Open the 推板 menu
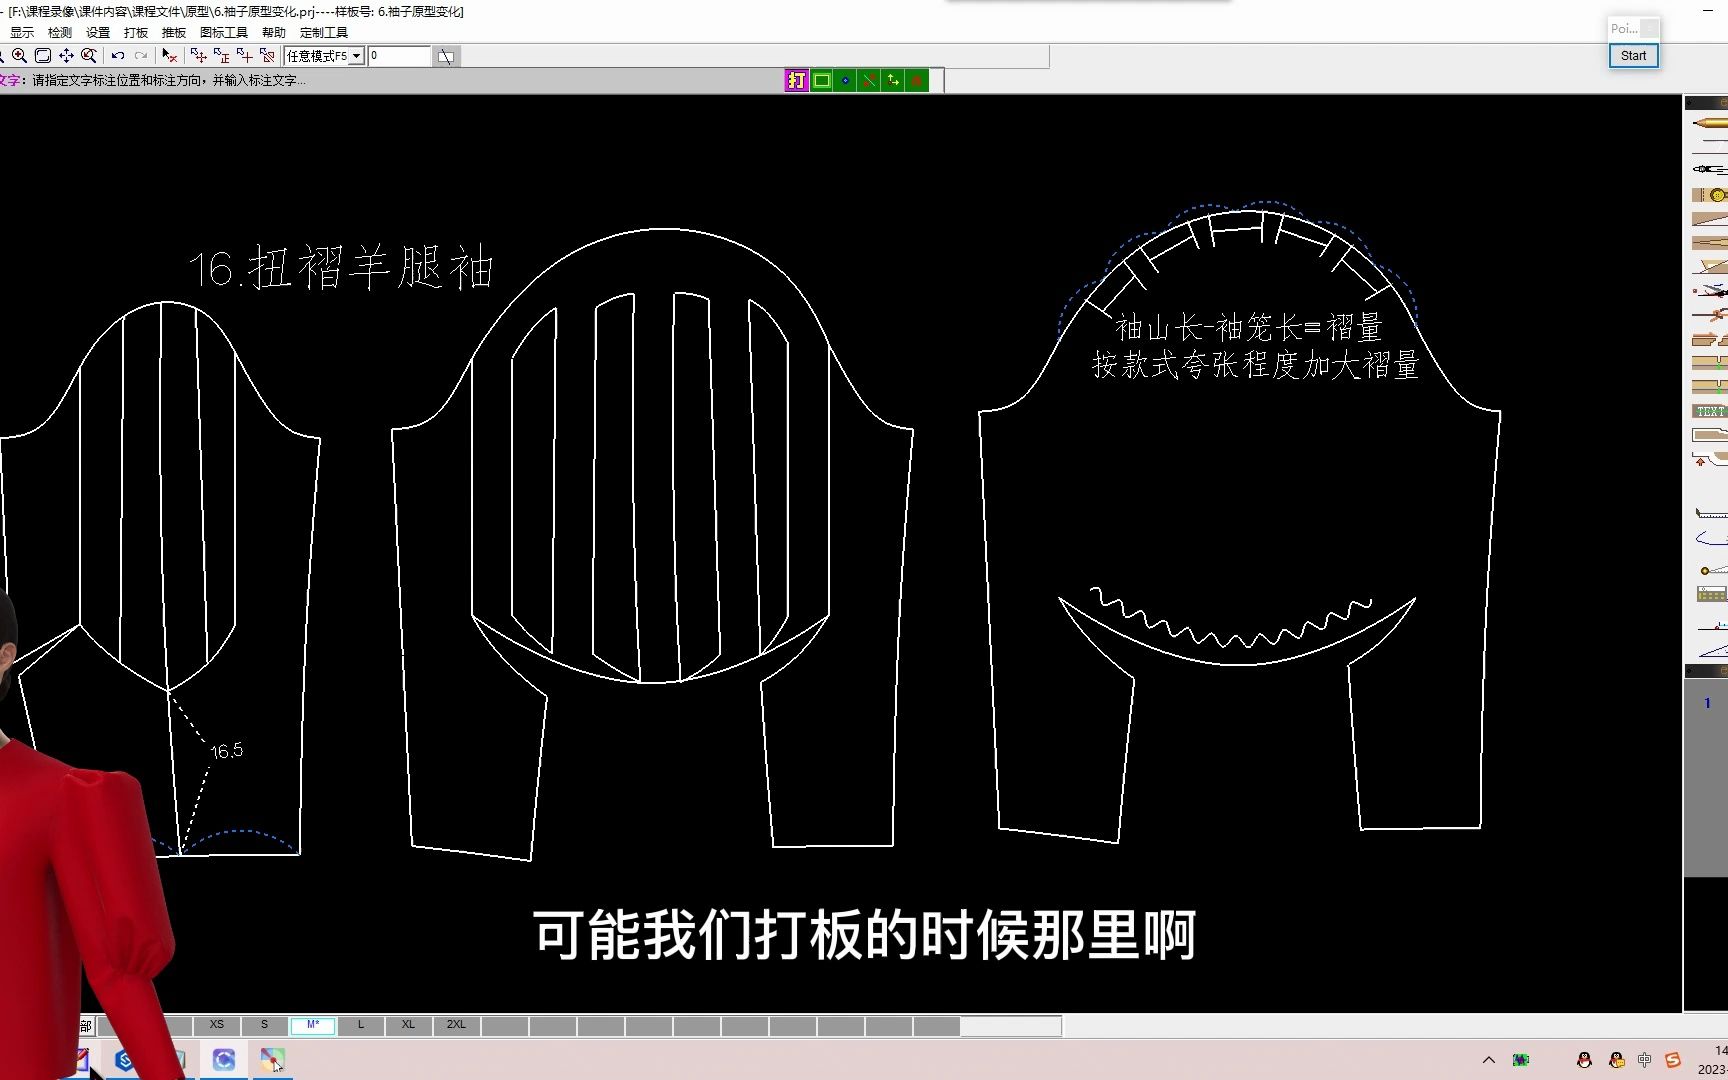The image size is (1728, 1080). click(174, 33)
